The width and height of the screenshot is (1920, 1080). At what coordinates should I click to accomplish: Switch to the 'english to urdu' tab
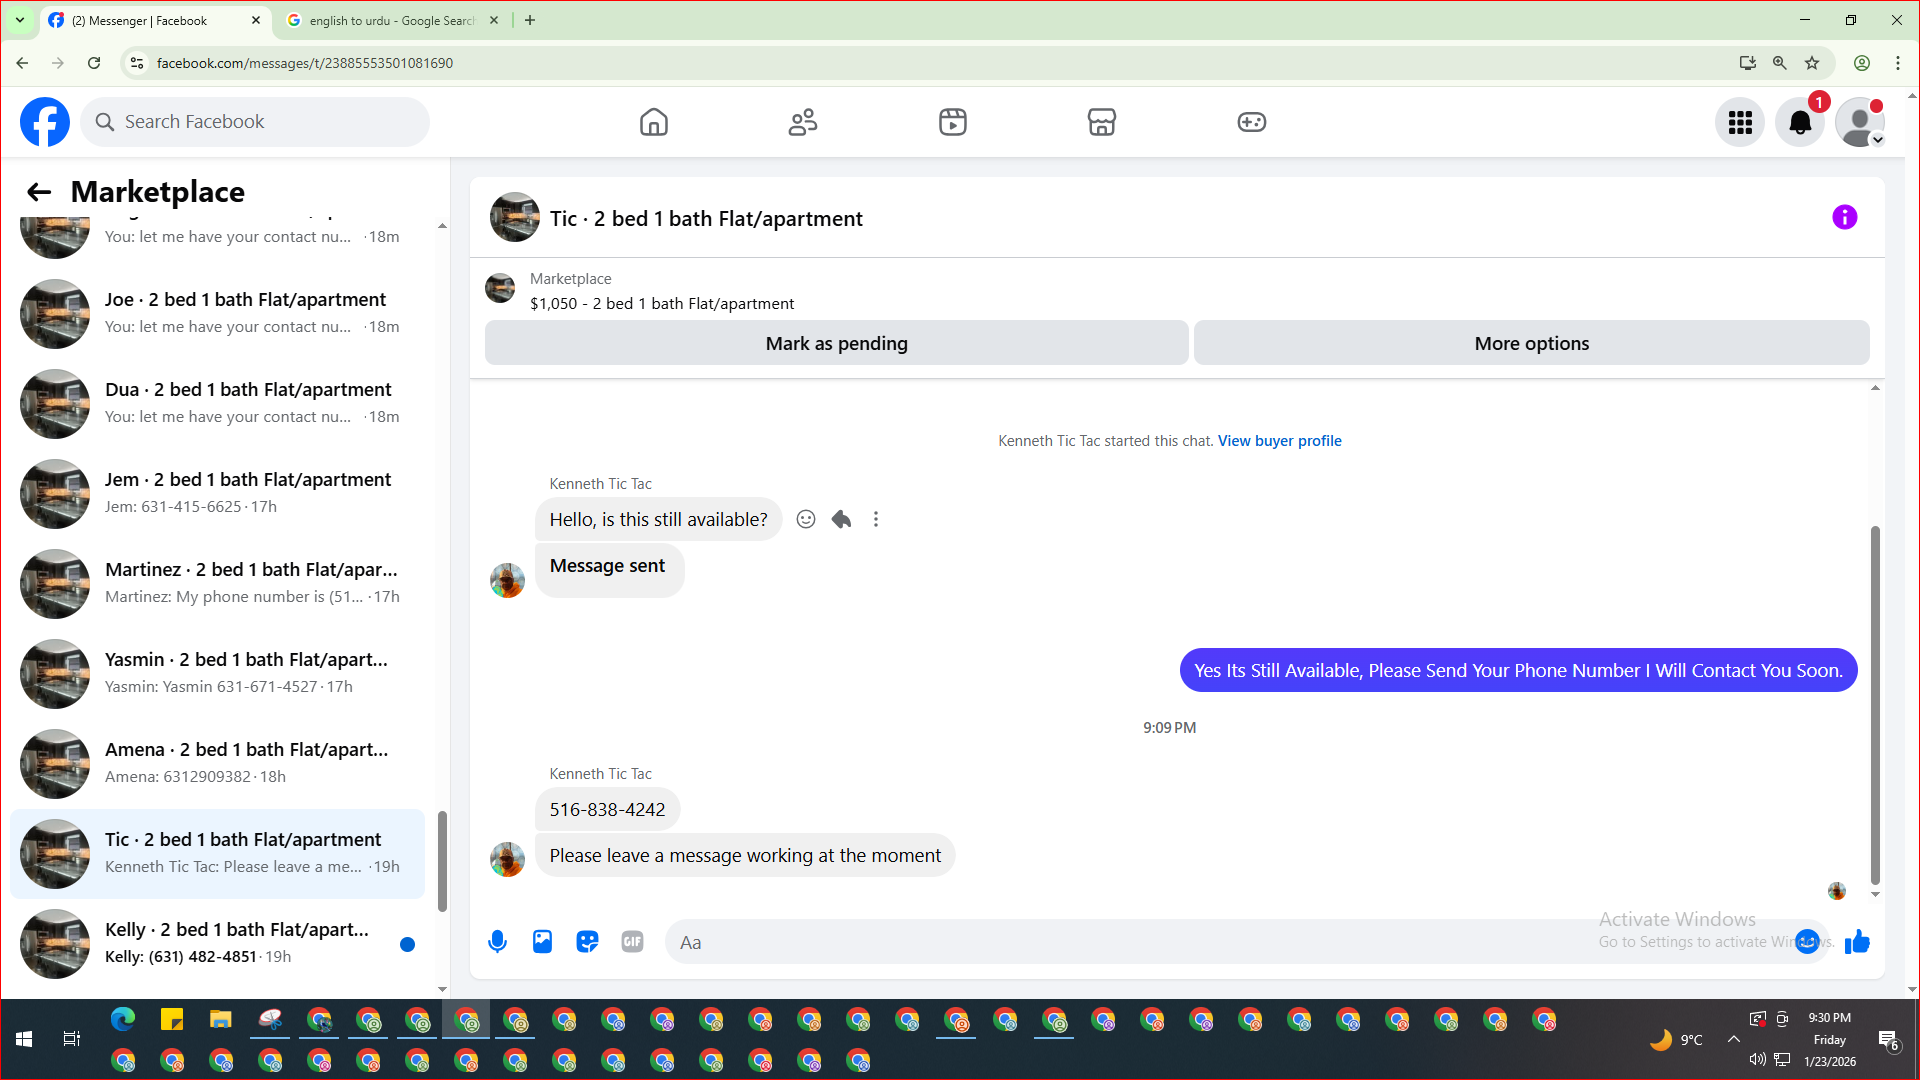[x=391, y=20]
